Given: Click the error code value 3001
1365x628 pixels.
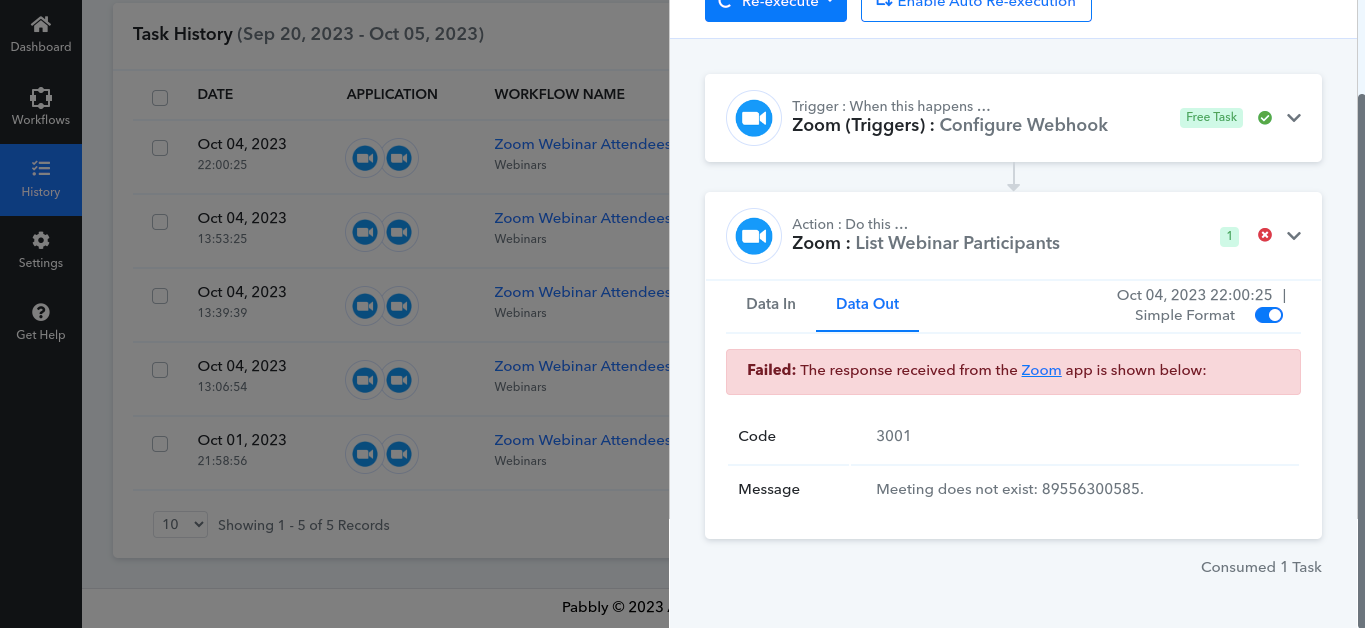Looking at the screenshot, I should (893, 436).
